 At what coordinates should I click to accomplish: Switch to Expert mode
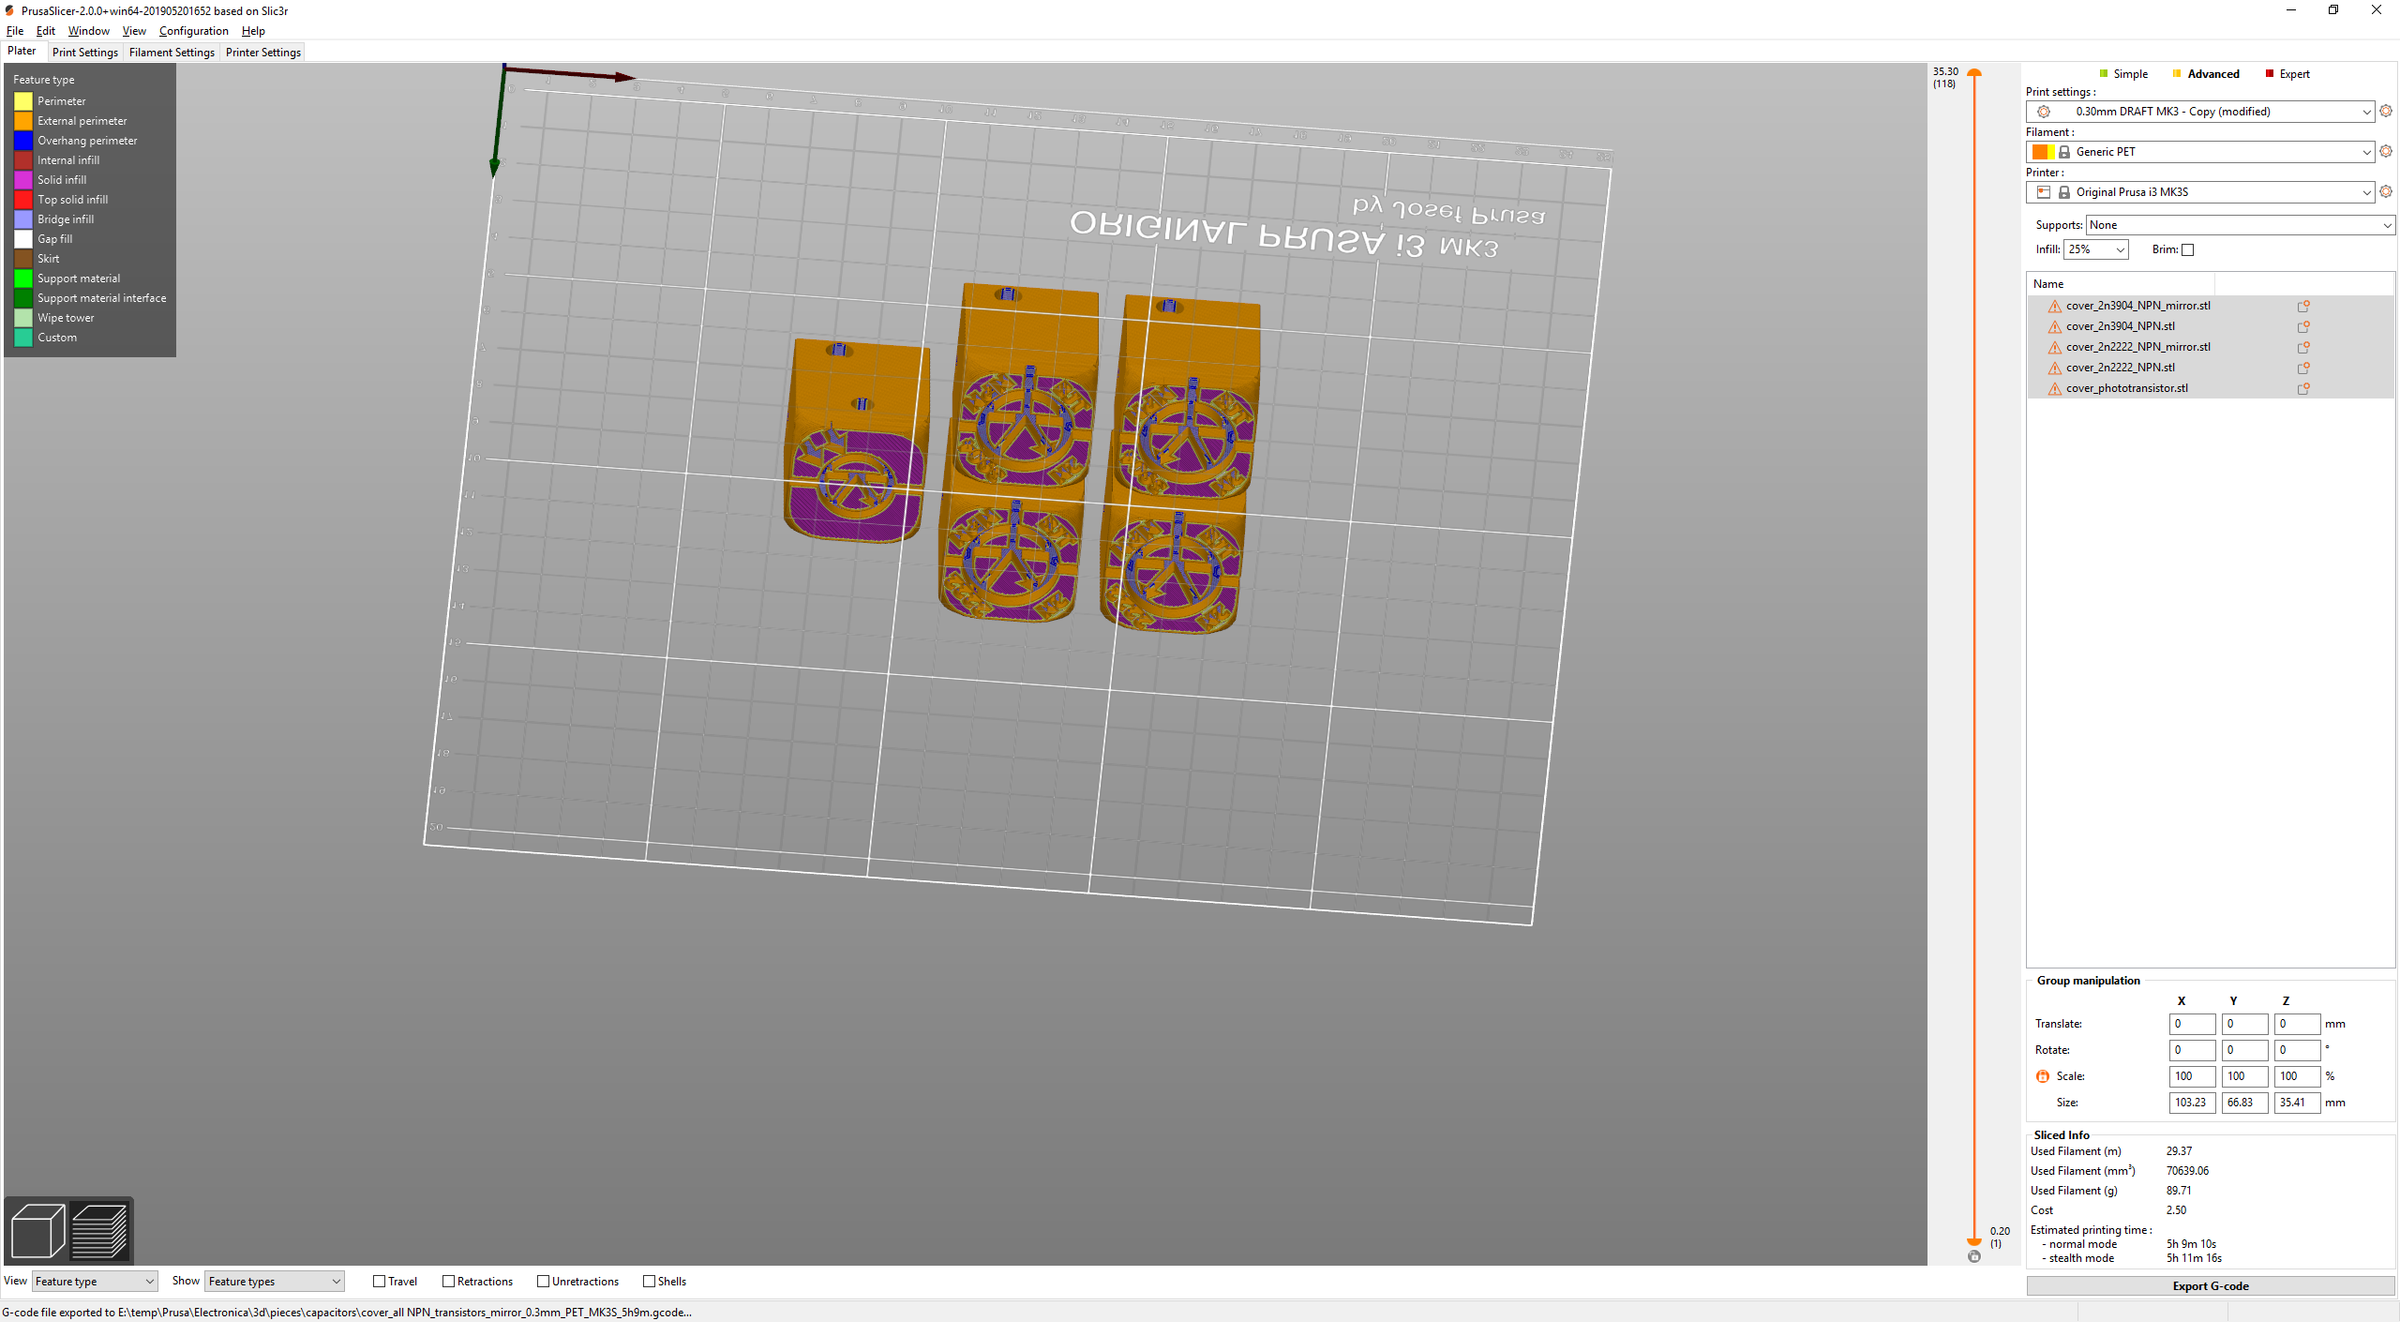pyautogui.click(x=2293, y=74)
